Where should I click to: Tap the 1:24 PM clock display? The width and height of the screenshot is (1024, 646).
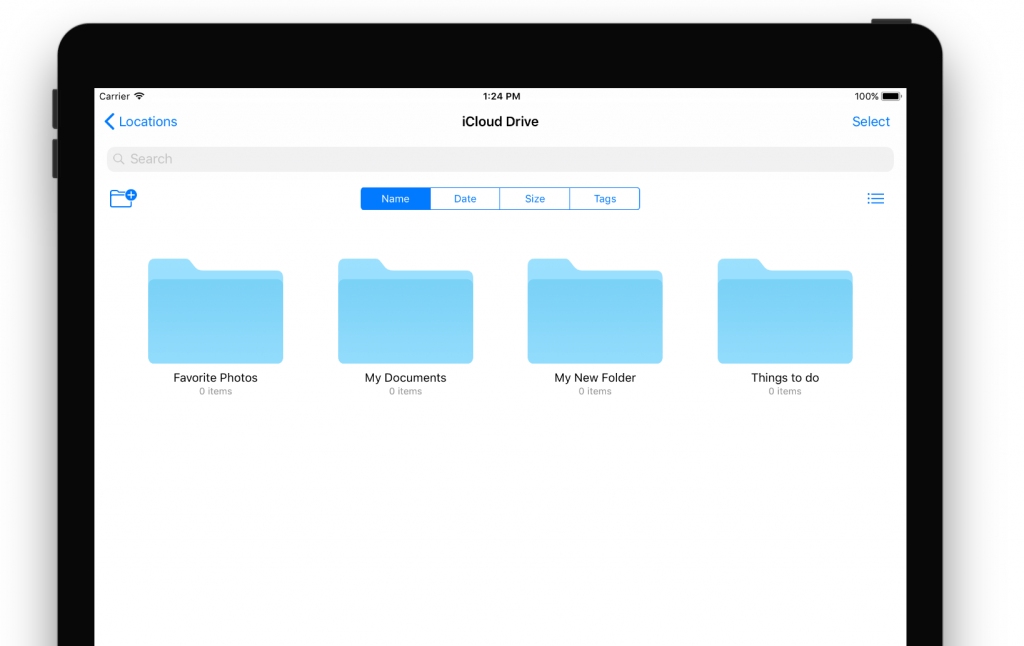point(500,96)
